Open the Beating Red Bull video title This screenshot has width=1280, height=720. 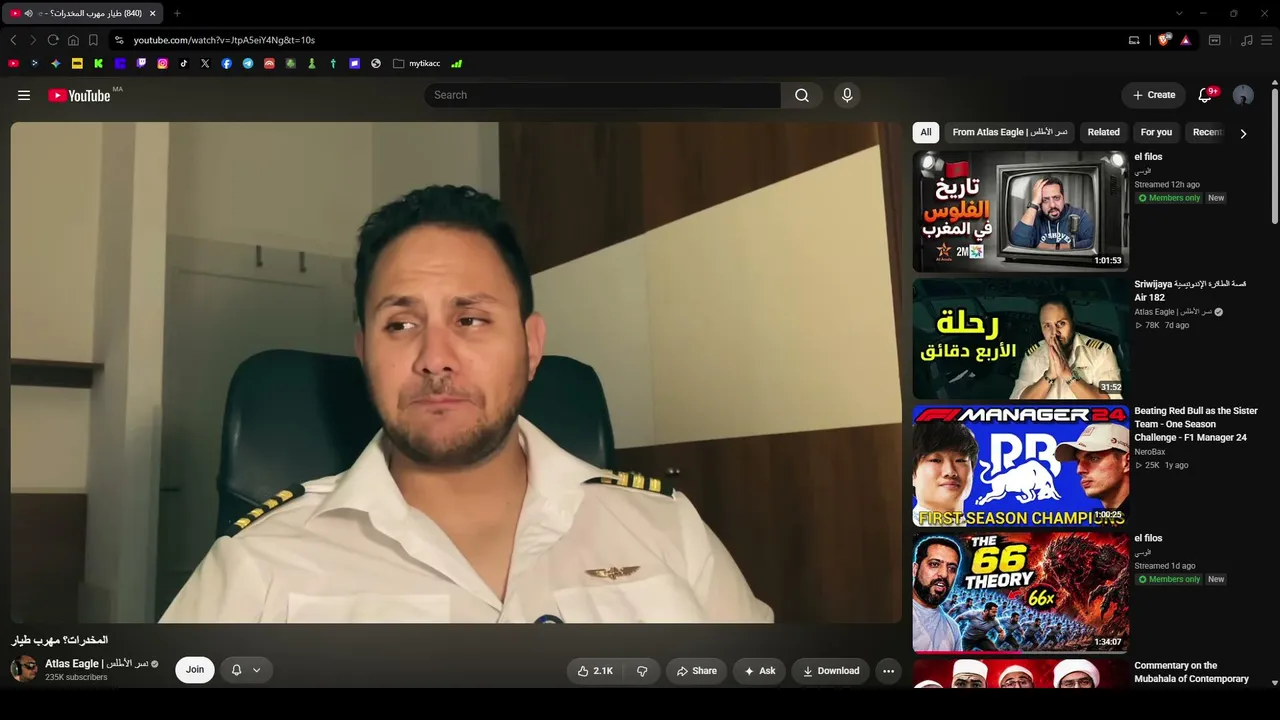click(1196, 424)
